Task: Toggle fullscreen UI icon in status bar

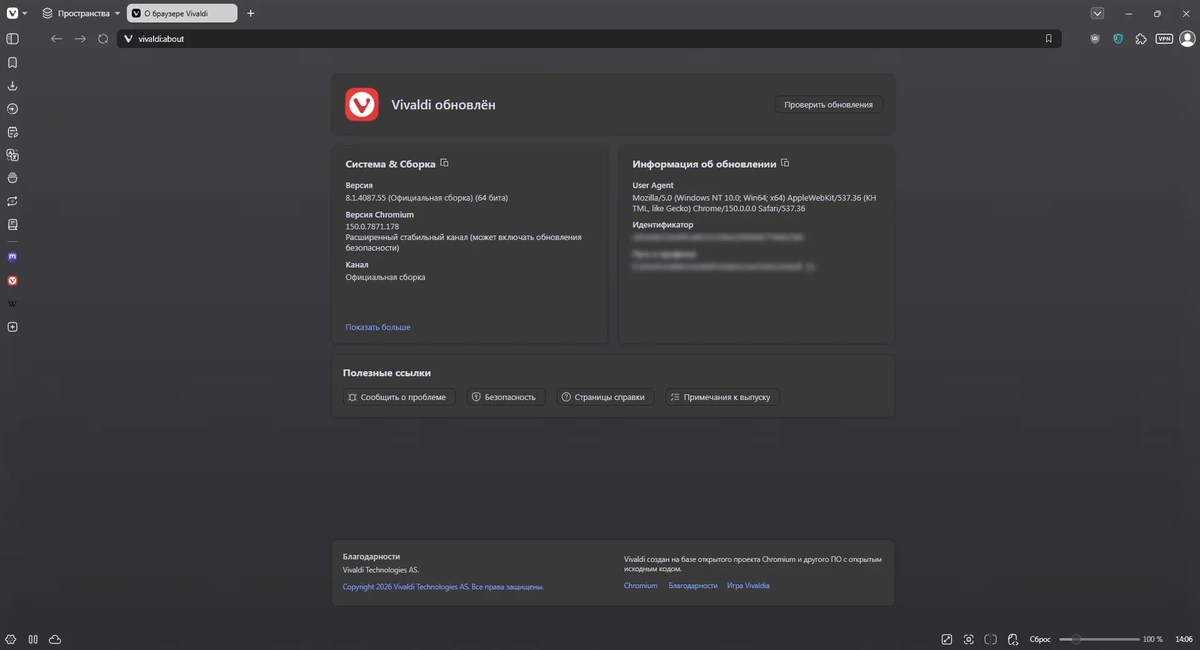Action: click(947, 639)
